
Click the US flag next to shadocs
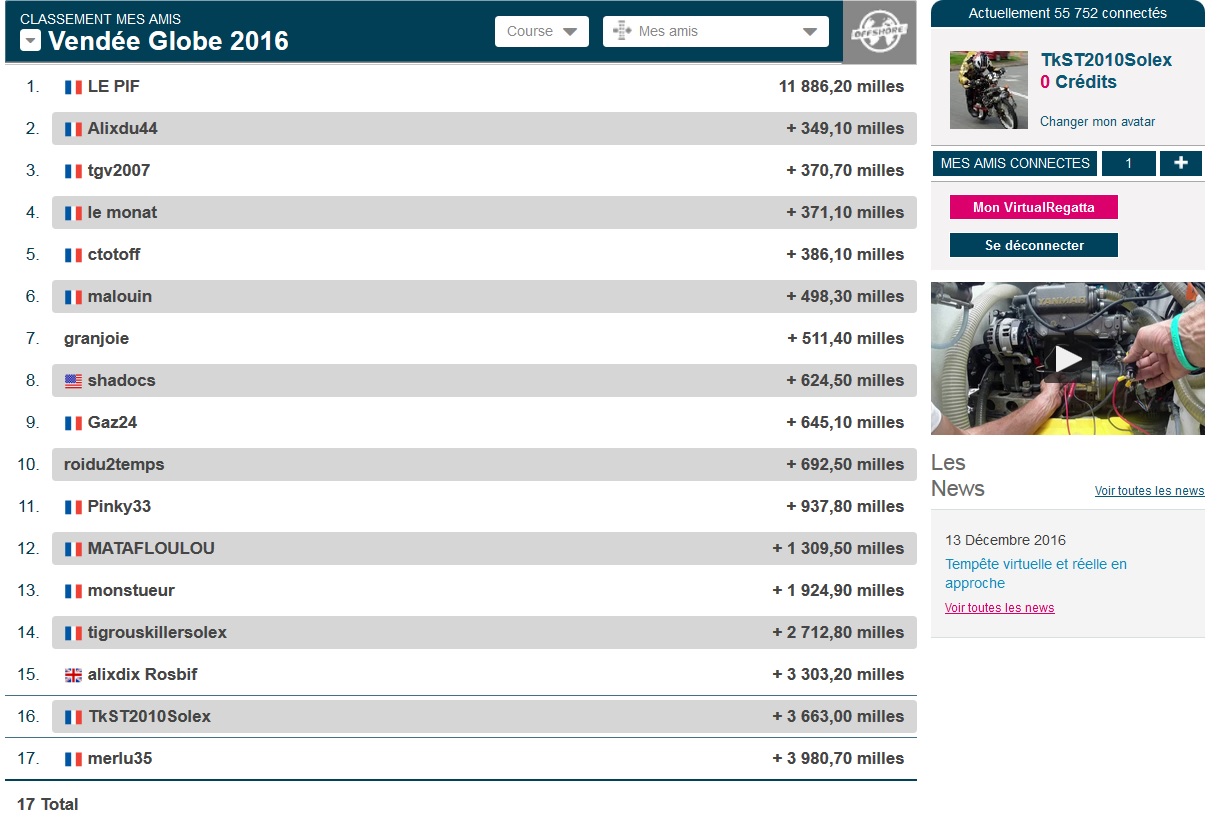coord(73,381)
